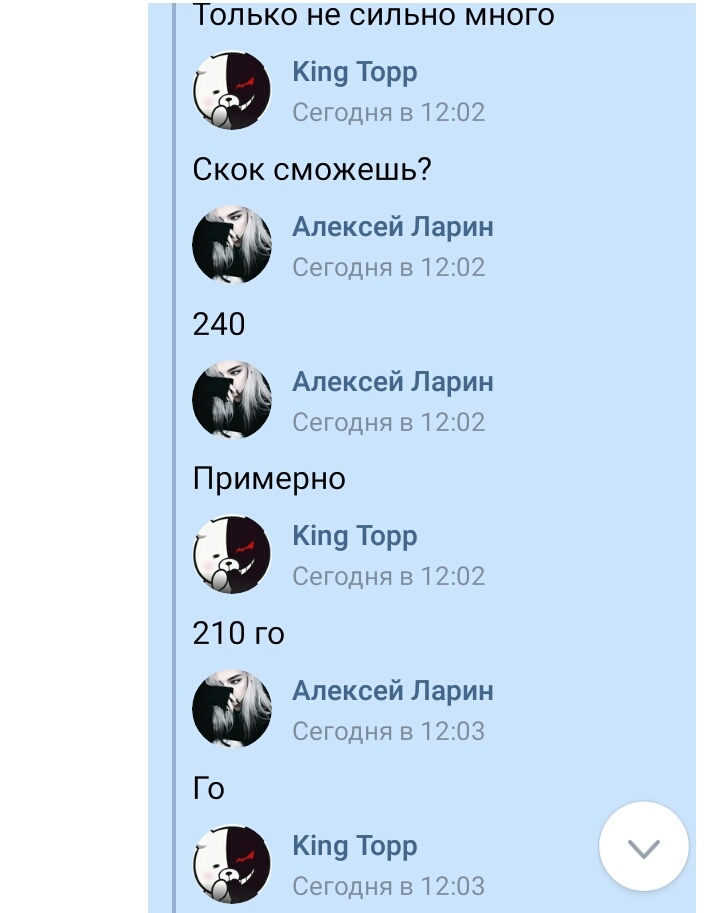720x913 pixels.
Task: Select the message '210 го'
Action: pos(239,634)
